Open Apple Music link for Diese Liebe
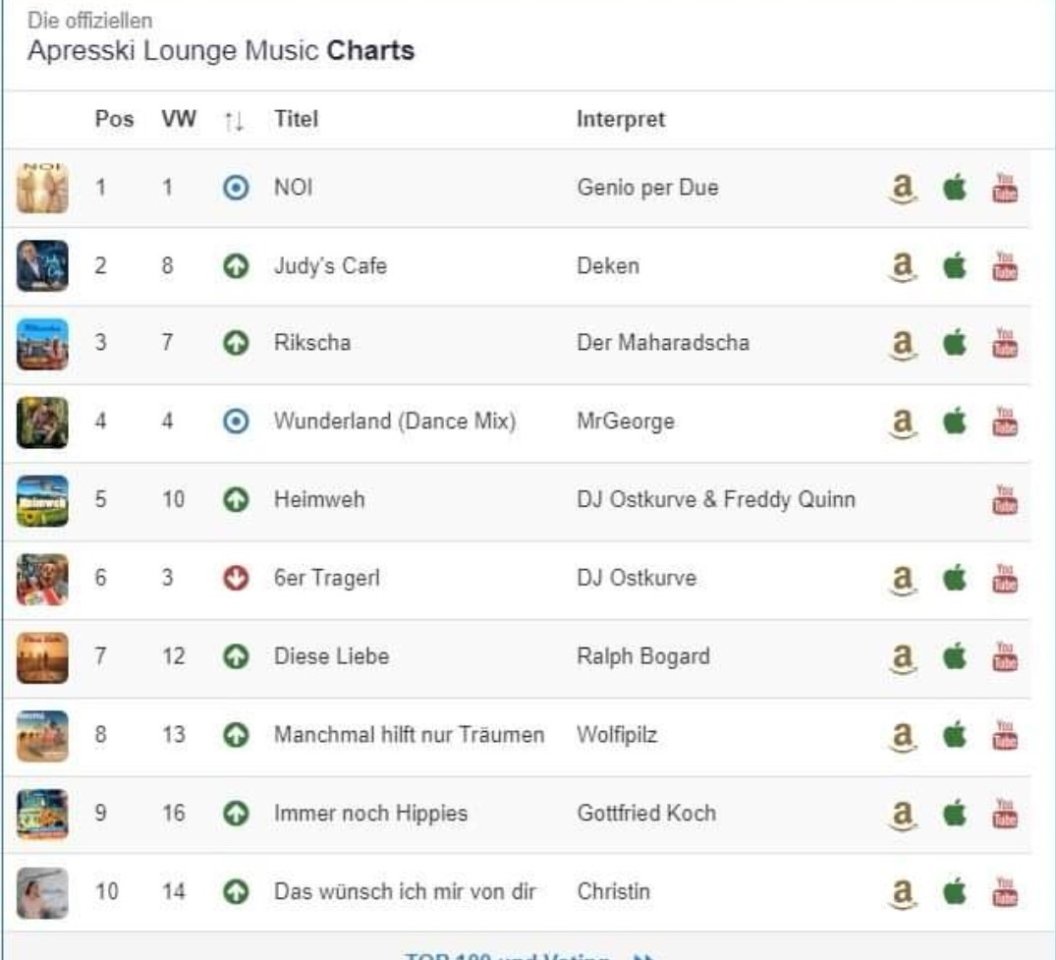 [955, 656]
